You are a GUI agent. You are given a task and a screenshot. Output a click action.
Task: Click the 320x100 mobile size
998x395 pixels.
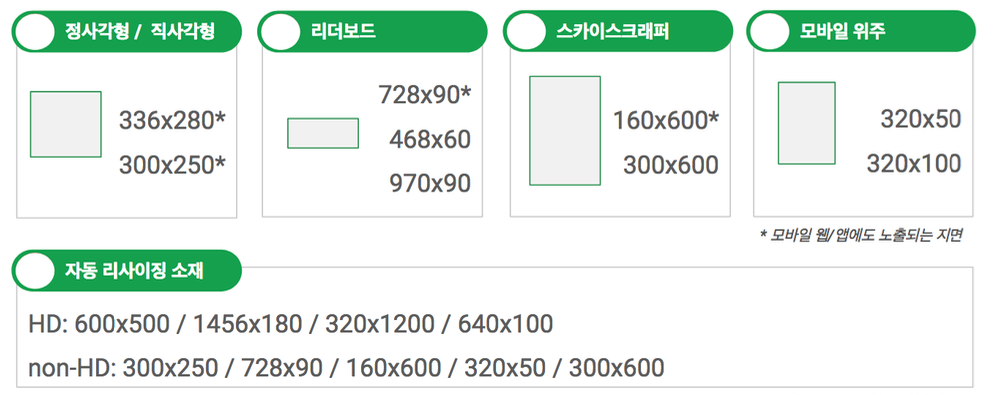tap(914, 164)
